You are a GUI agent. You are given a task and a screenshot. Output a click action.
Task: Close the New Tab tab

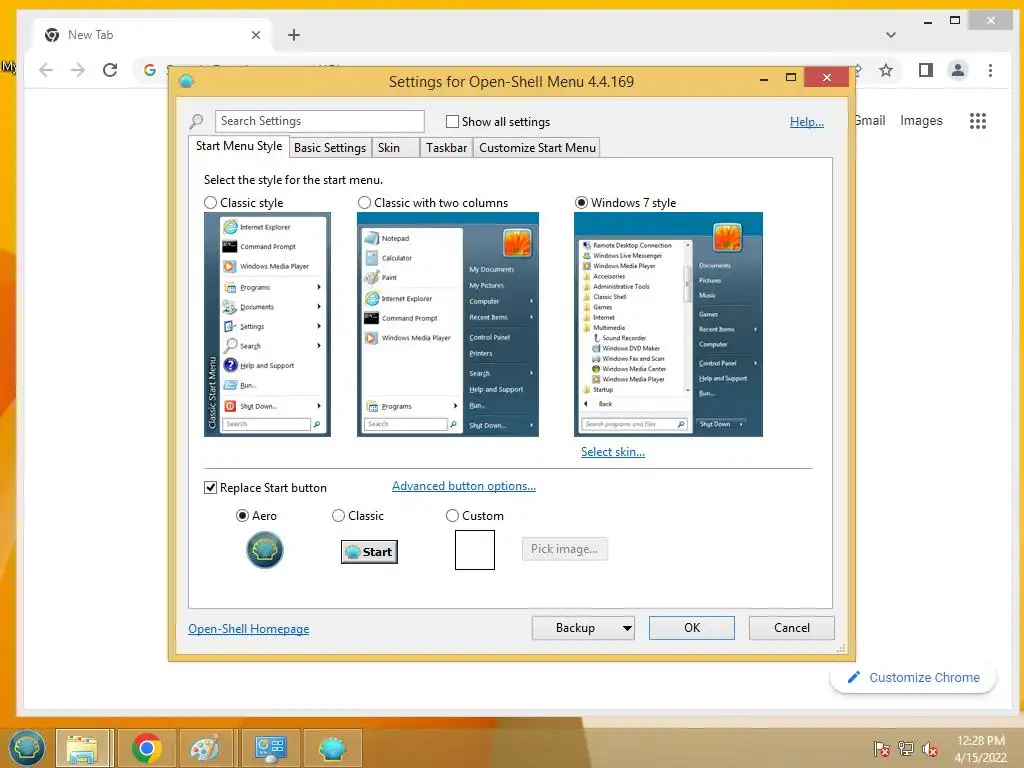256,35
